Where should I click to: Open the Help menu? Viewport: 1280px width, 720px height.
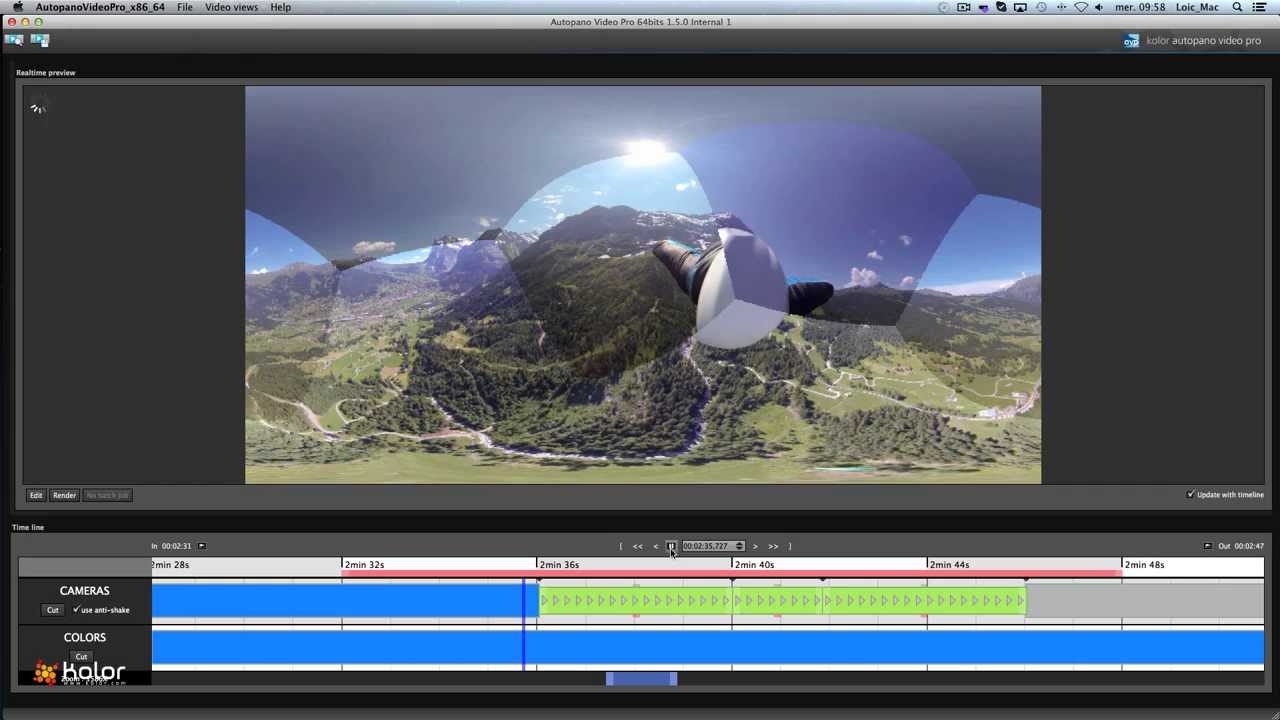point(280,7)
